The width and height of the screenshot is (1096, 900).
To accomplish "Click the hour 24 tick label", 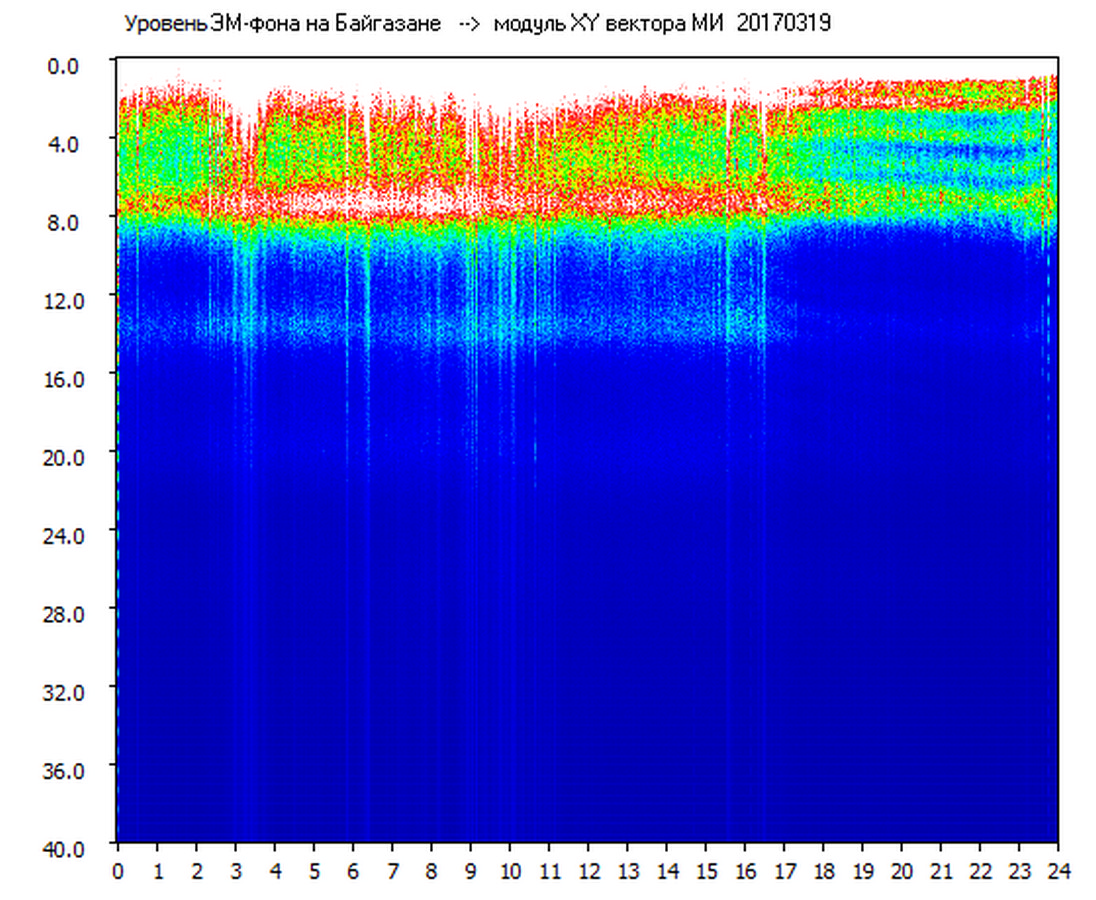I will pyautogui.click(x=1058, y=871).
